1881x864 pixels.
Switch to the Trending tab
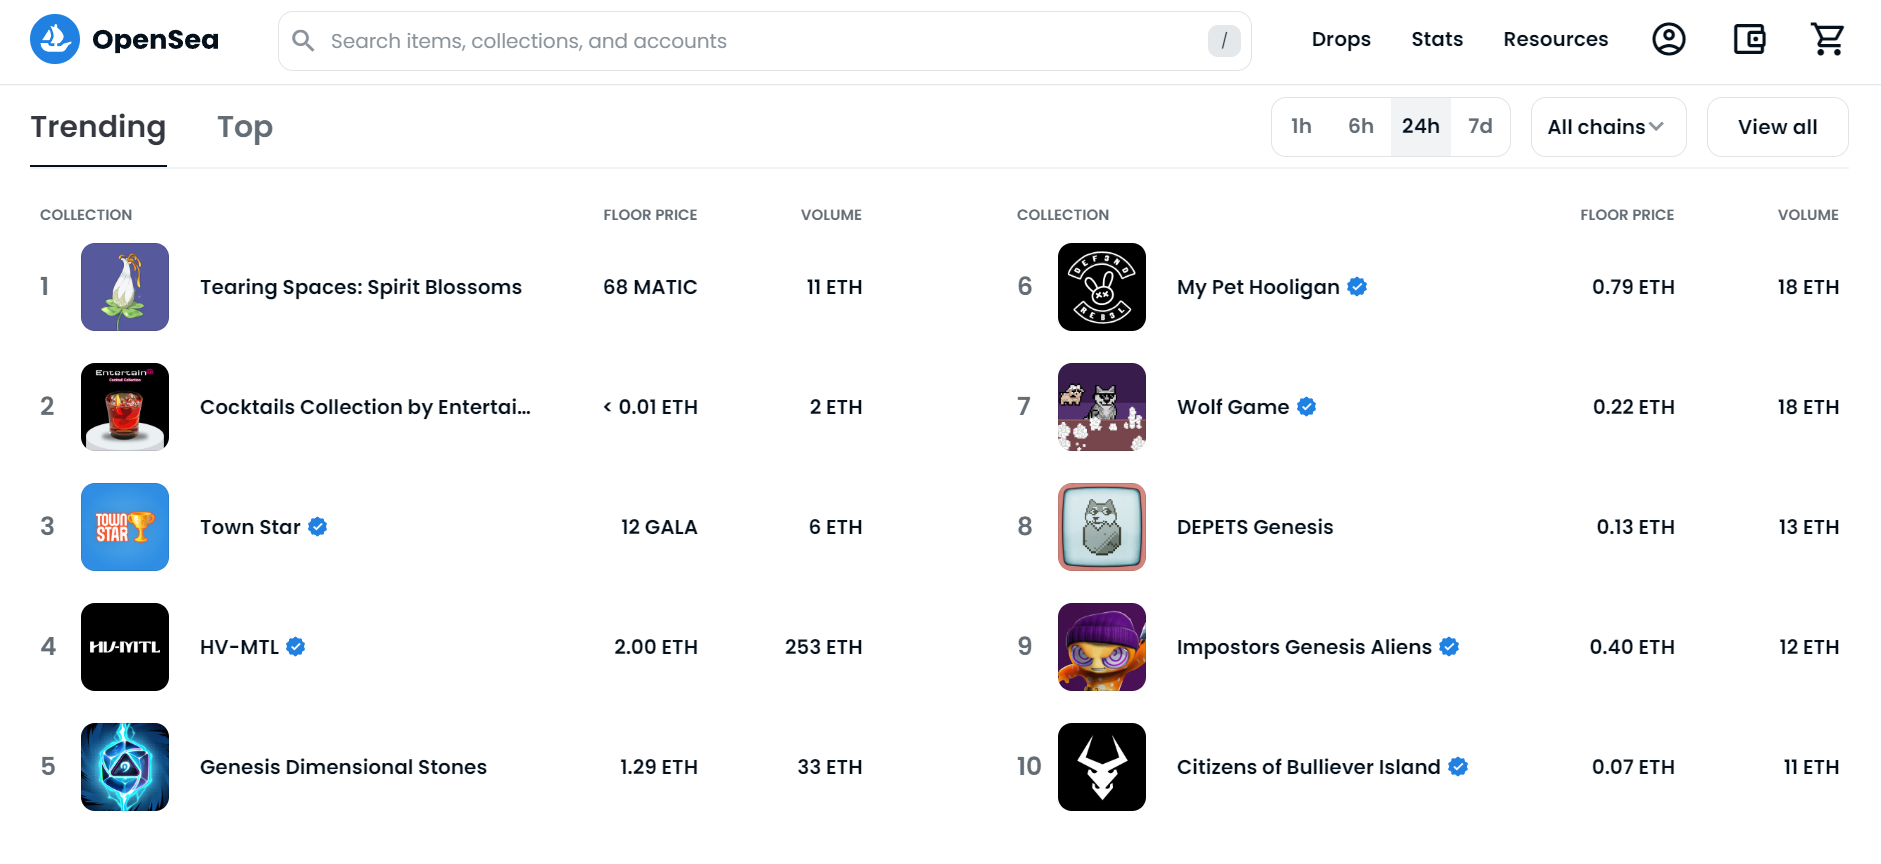[x=98, y=127]
